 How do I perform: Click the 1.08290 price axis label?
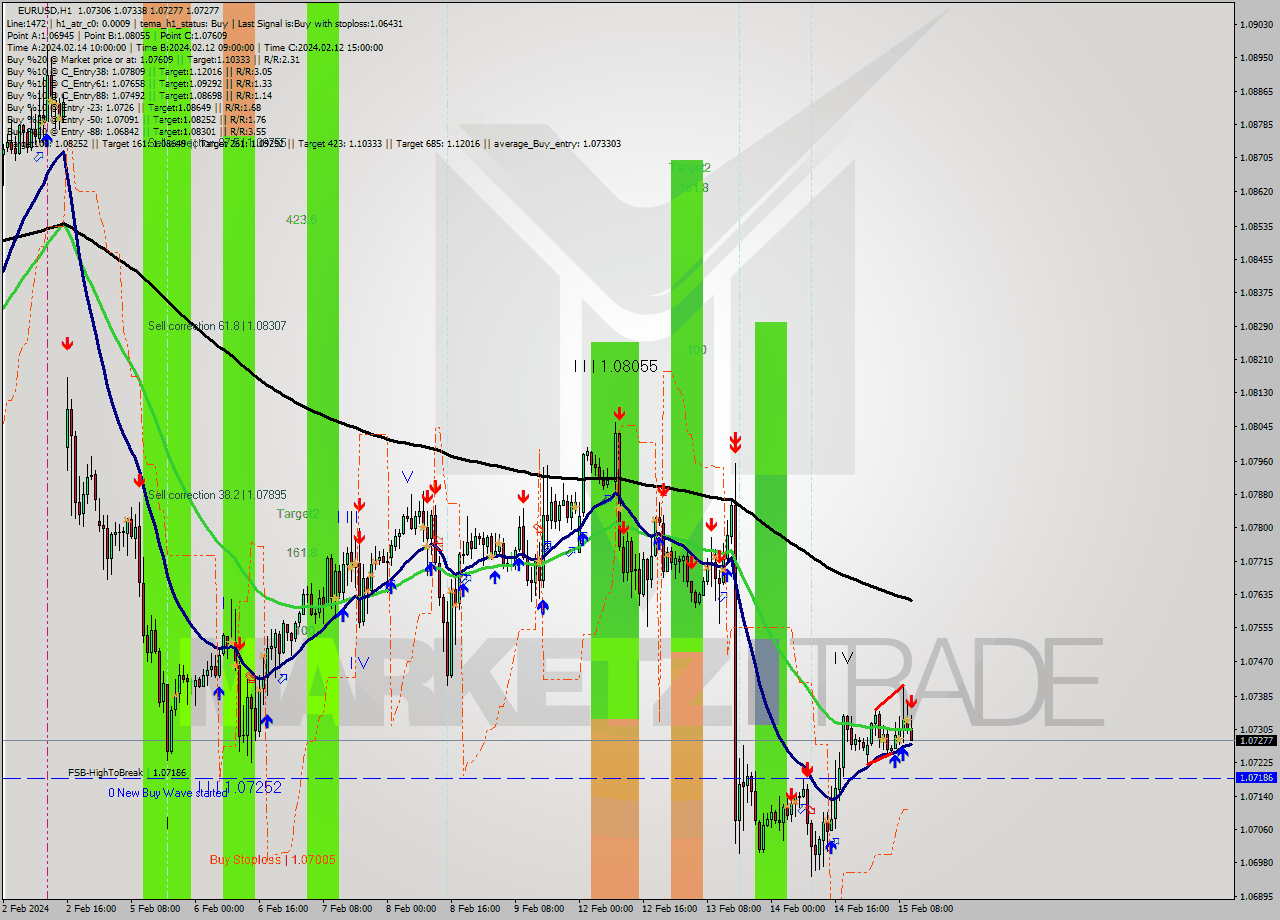coord(1255,326)
